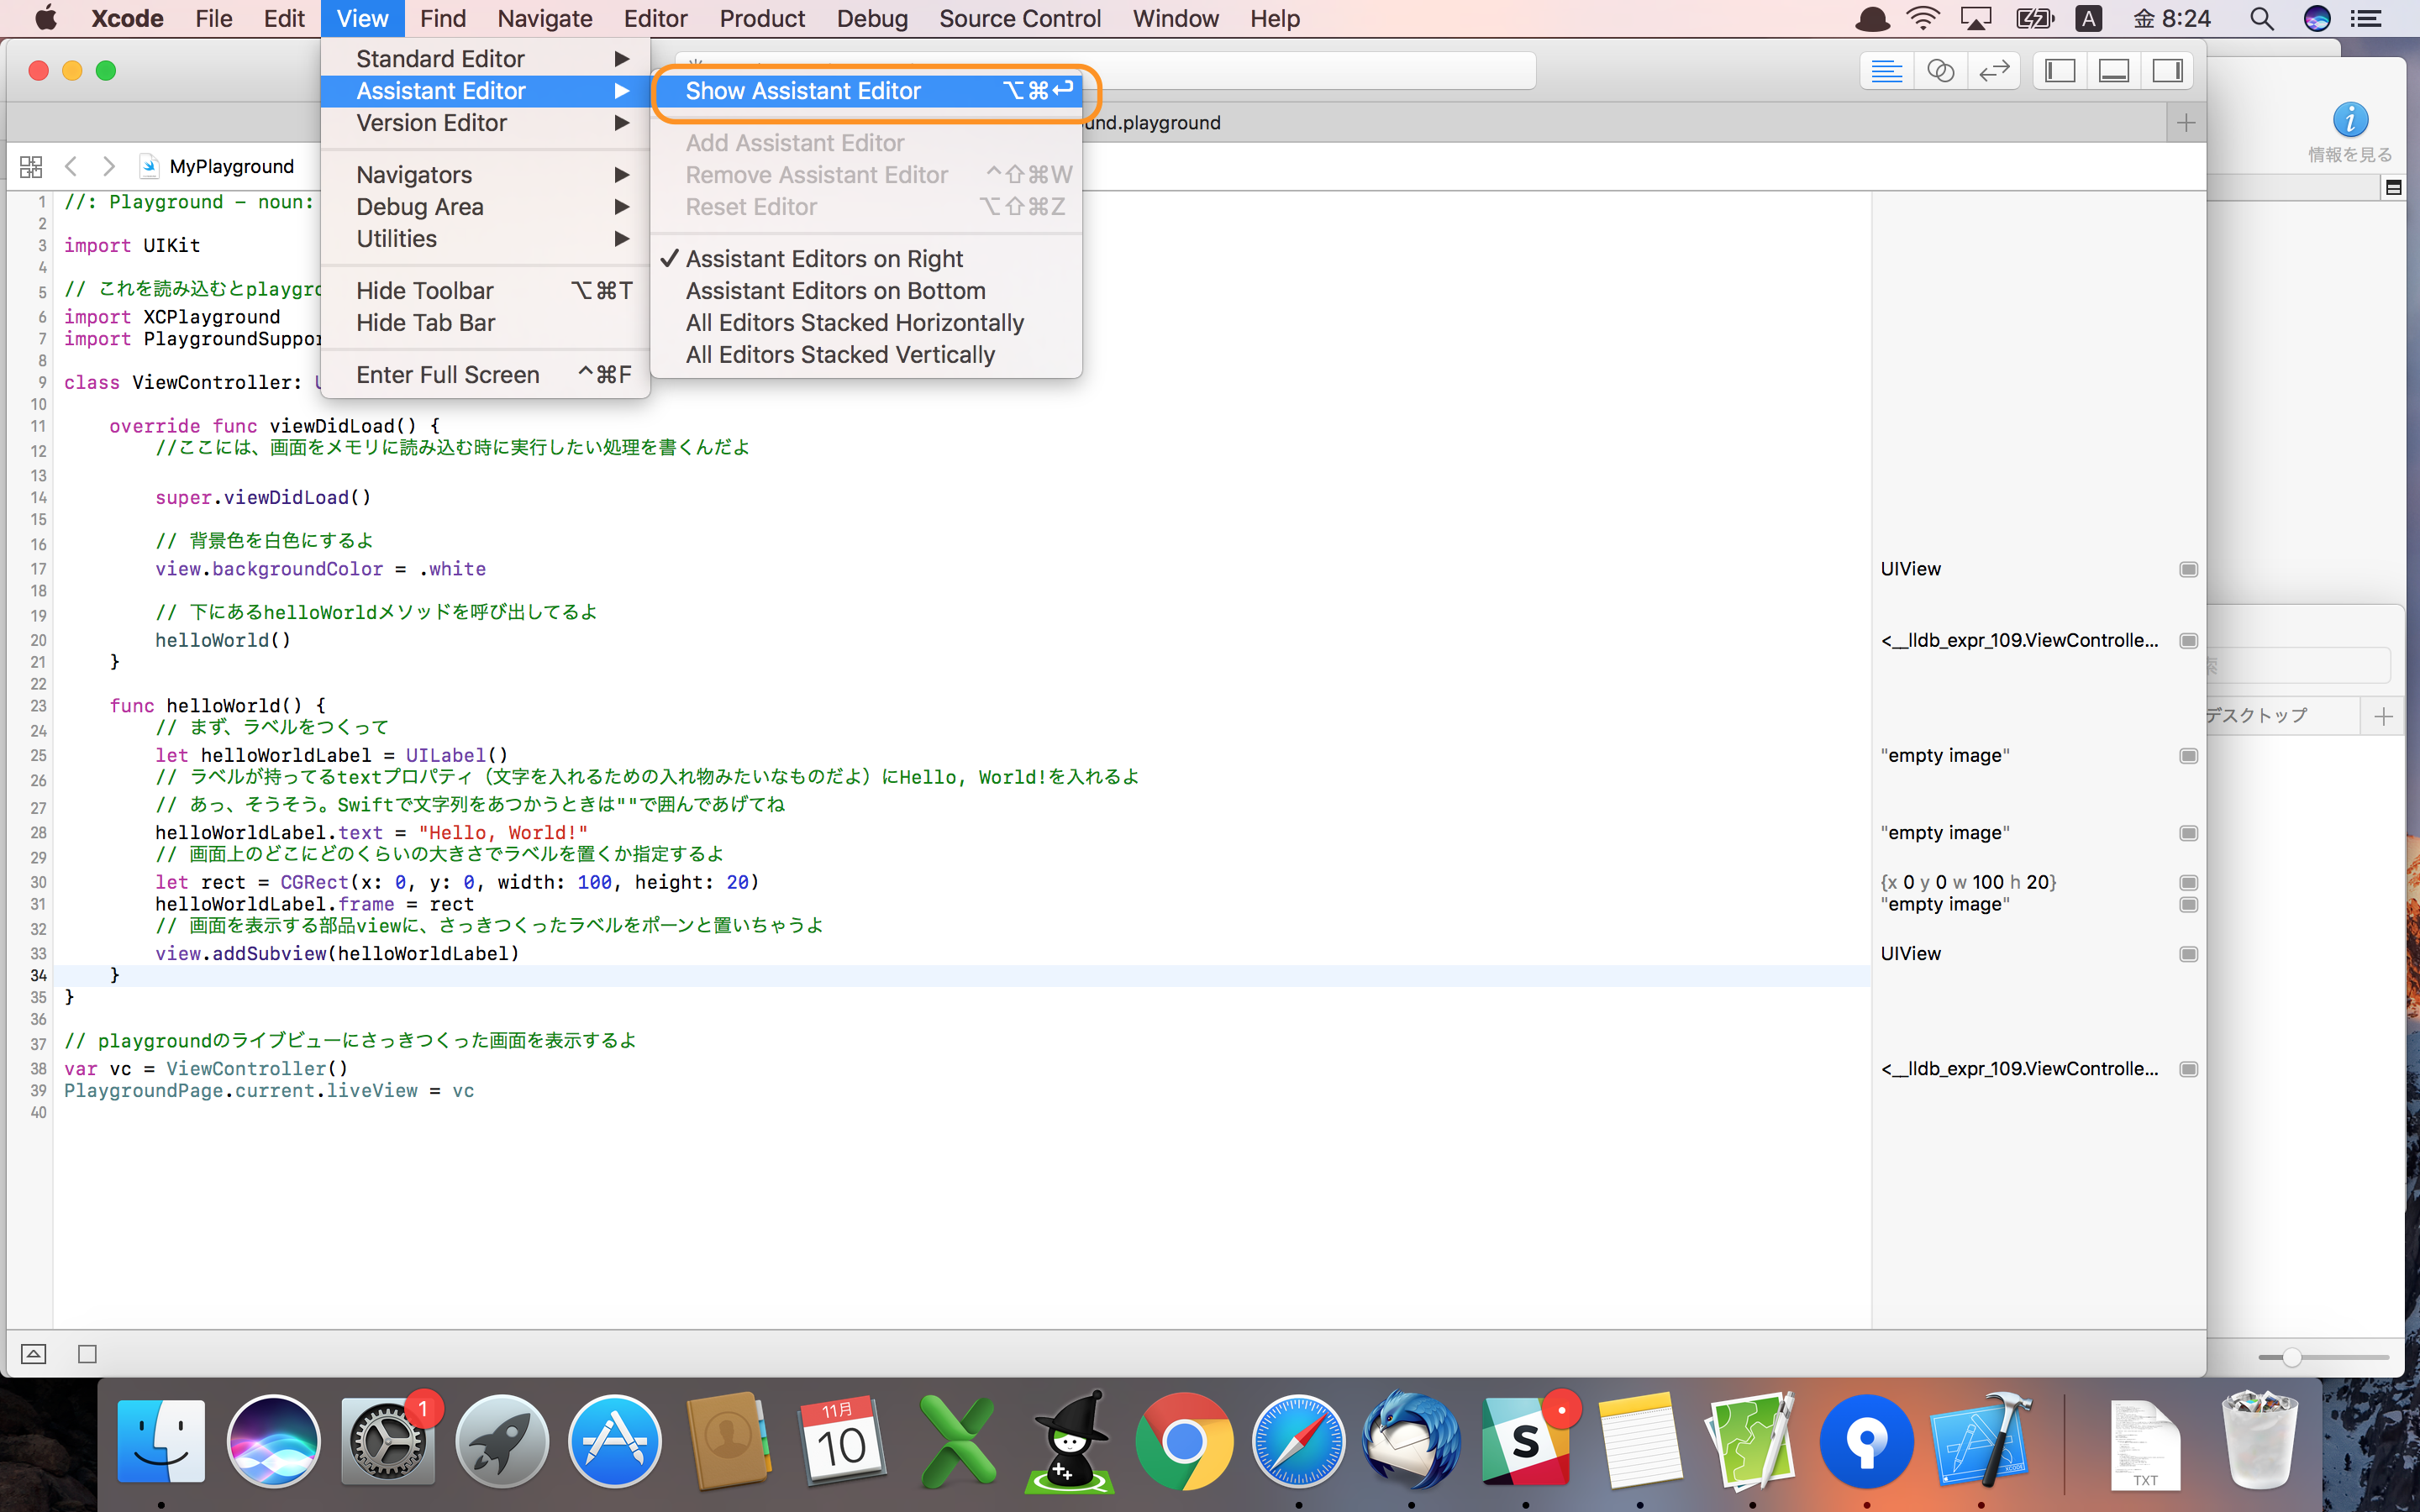Image resolution: width=2420 pixels, height=1512 pixels.
Task: Add a new tab with plus button
Action: (x=2186, y=123)
